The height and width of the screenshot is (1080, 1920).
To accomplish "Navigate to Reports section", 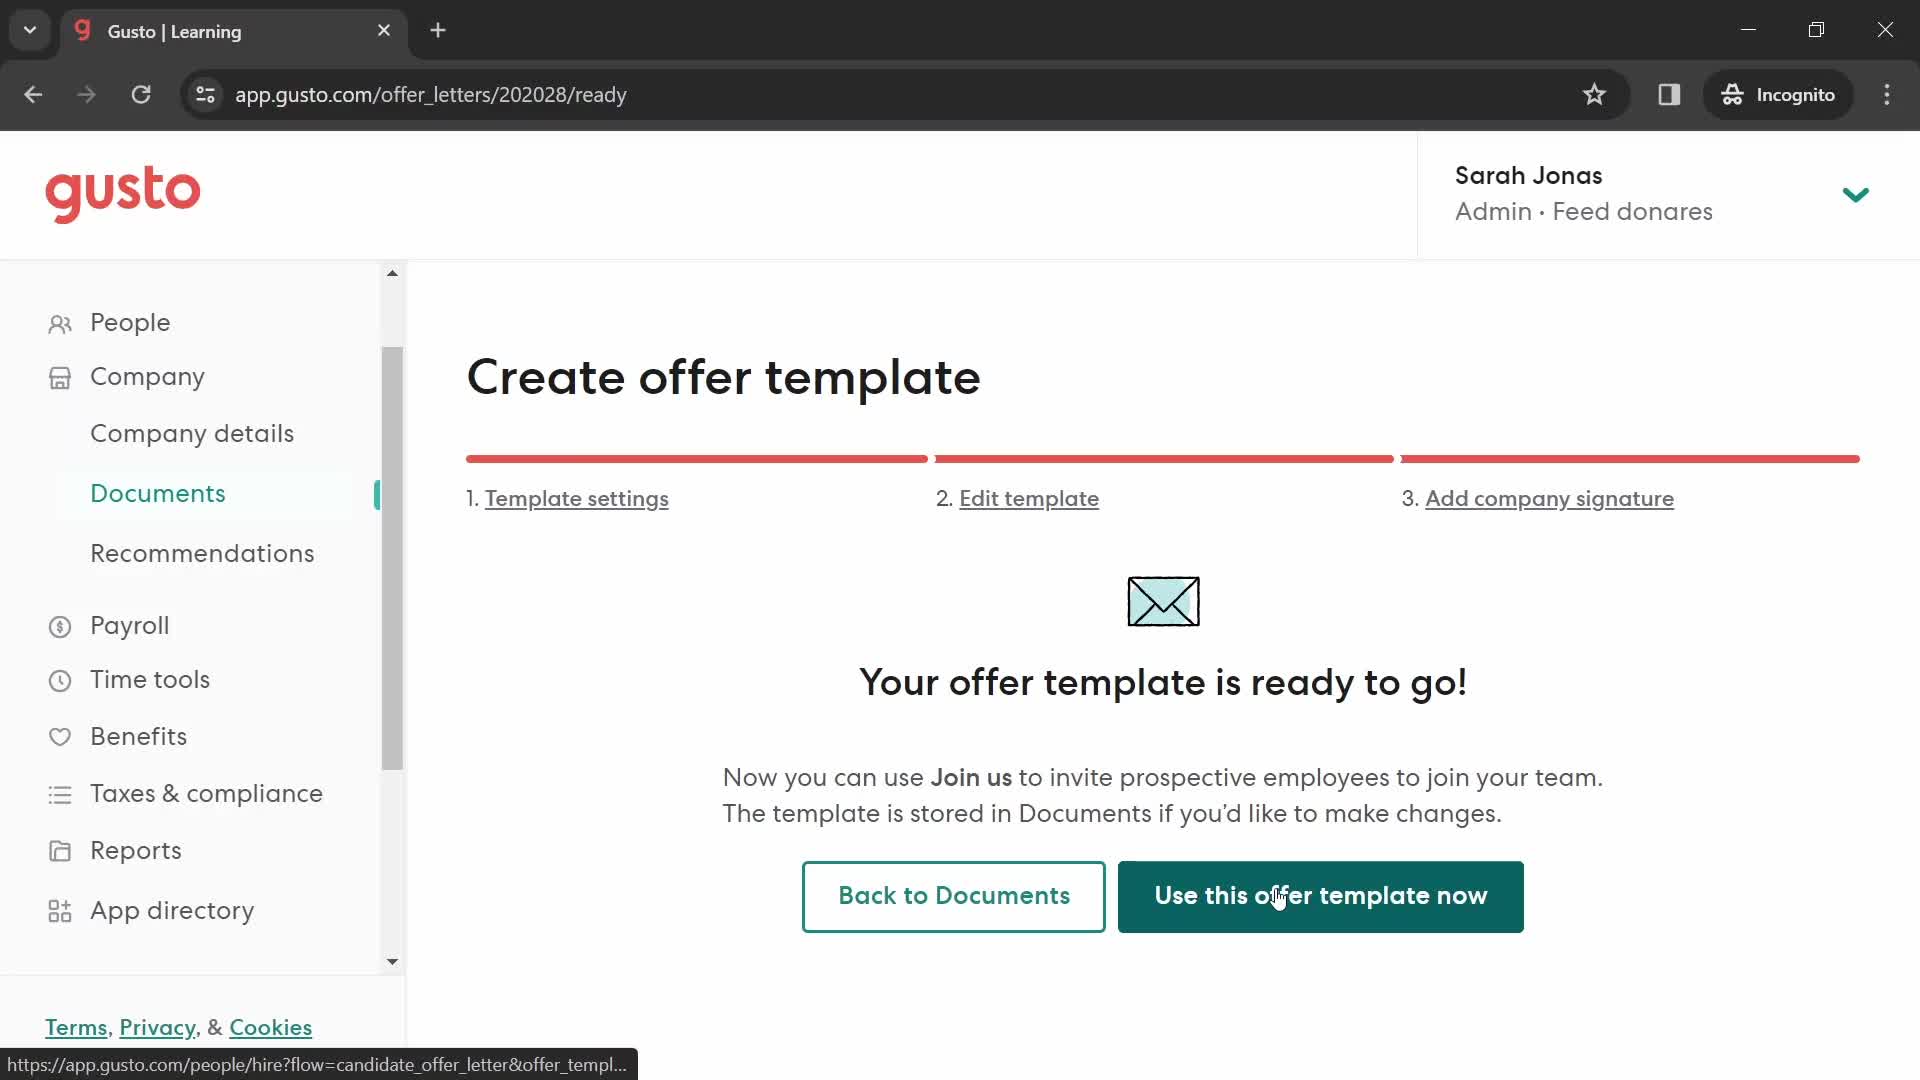I will click(x=136, y=851).
